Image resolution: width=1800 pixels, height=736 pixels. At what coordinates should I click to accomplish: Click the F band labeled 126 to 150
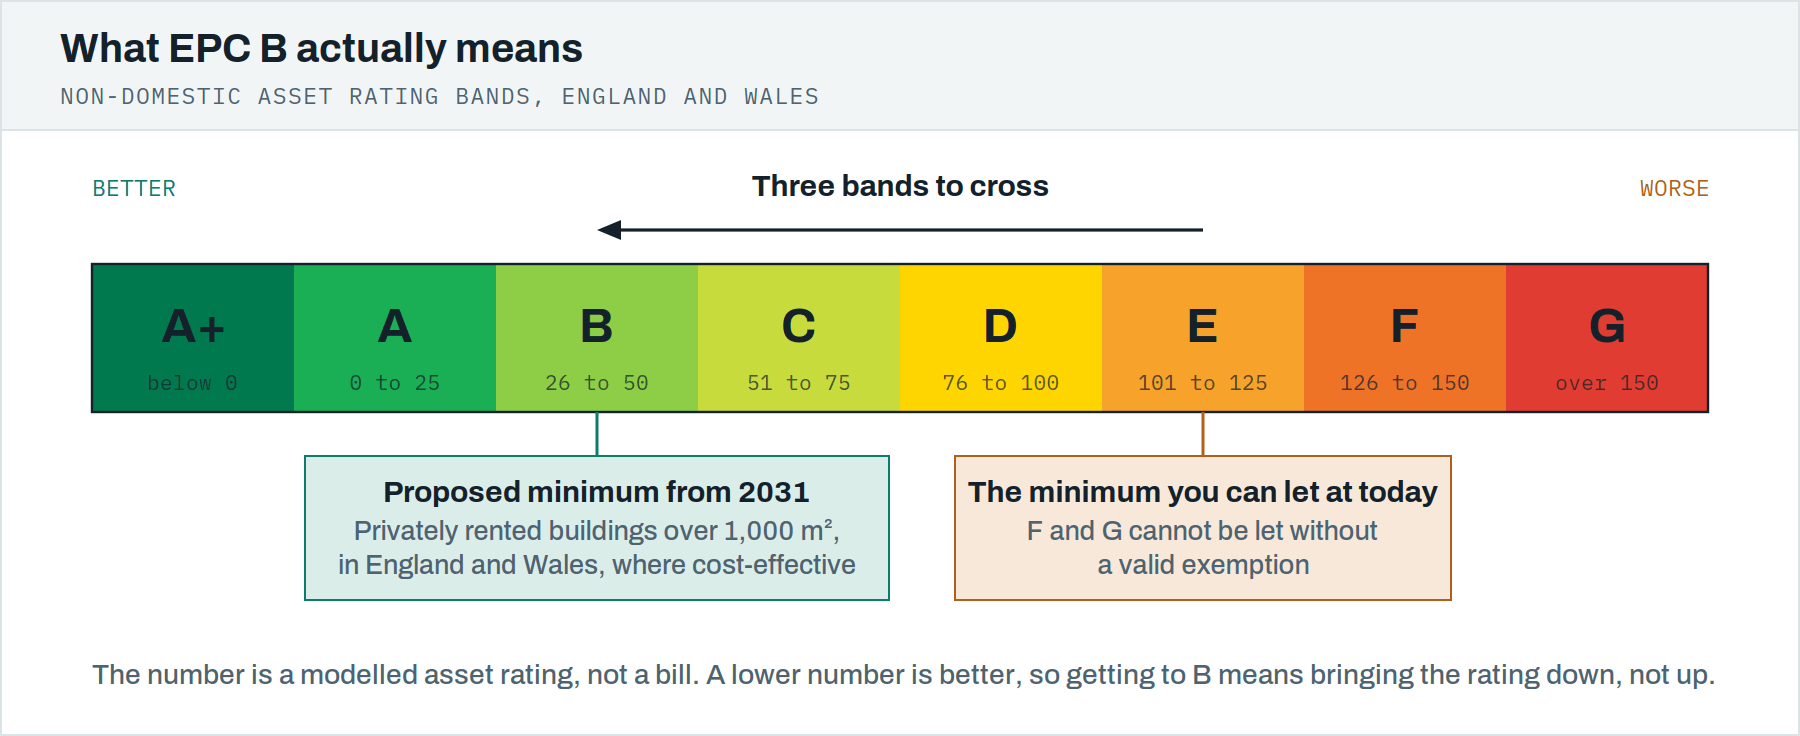tap(1405, 338)
